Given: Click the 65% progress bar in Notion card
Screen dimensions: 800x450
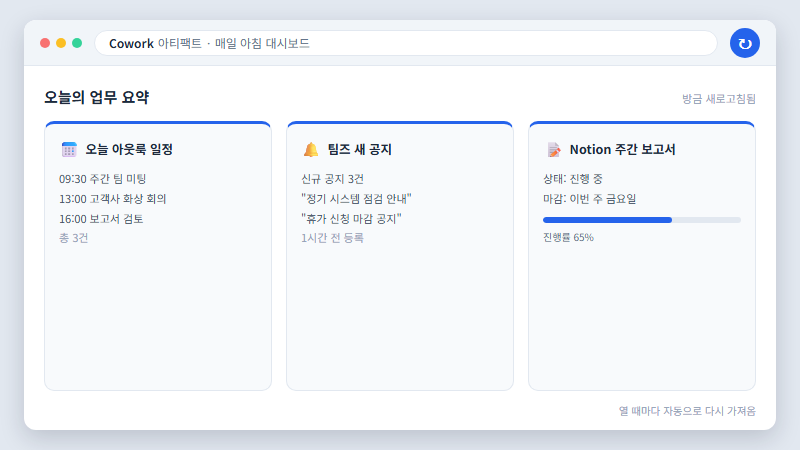Looking at the screenshot, I should [642, 220].
